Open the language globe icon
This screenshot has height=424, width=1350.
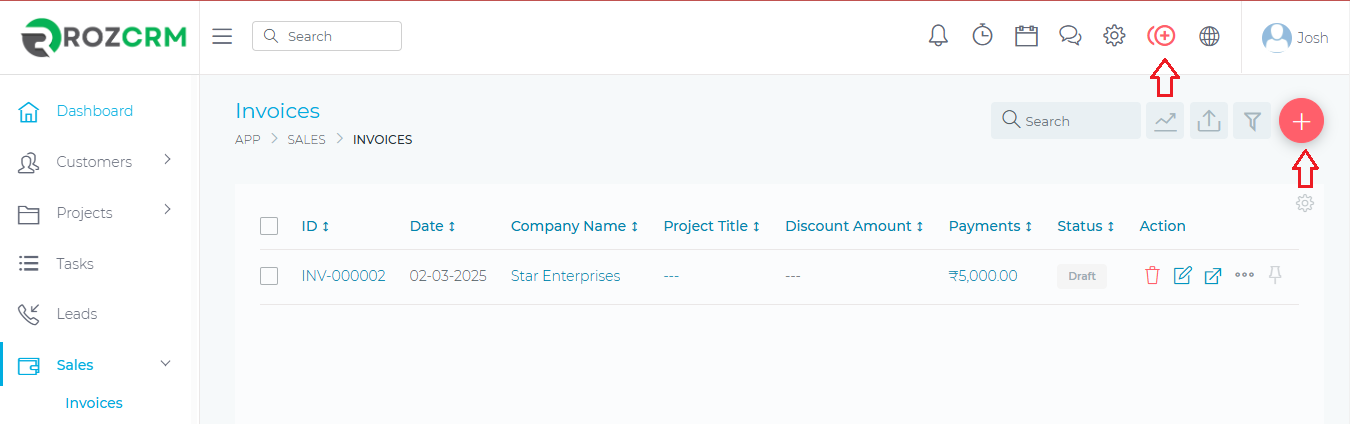pos(1209,36)
